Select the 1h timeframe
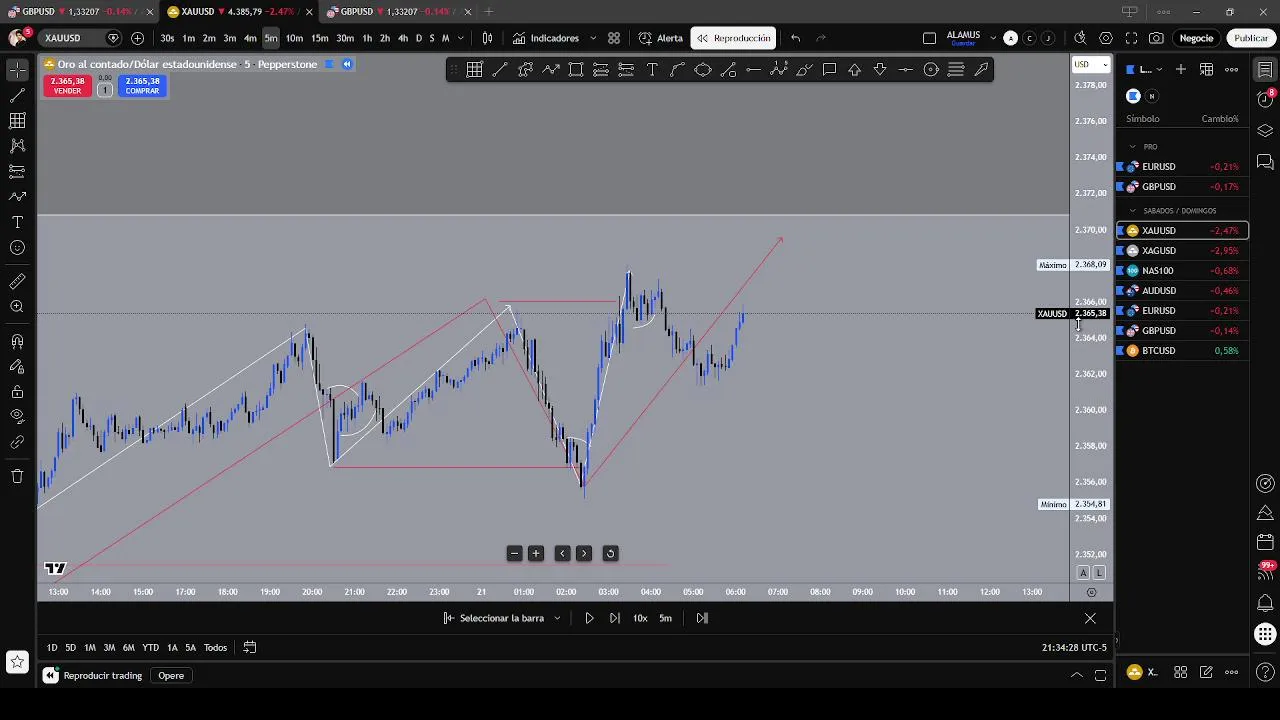Image resolution: width=1280 pixels, height=720 pixels. point(367,38)
